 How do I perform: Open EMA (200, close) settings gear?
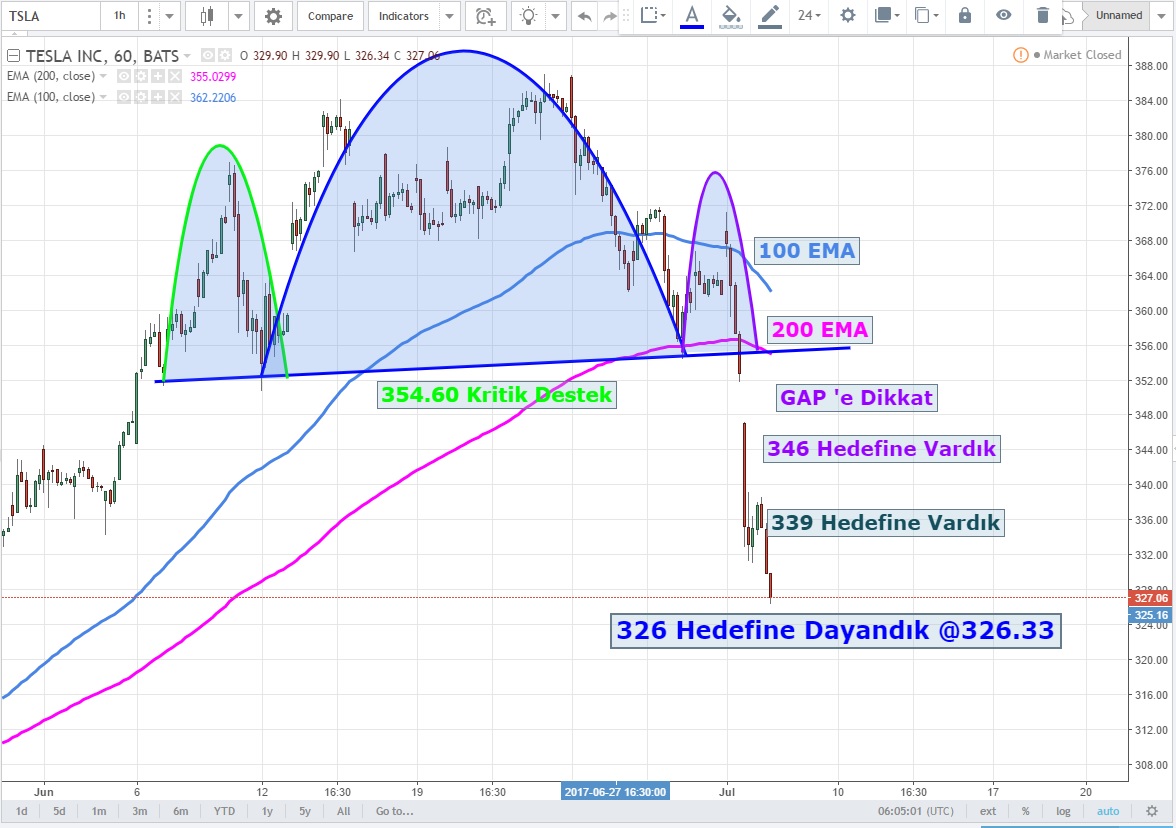point(141,76)
